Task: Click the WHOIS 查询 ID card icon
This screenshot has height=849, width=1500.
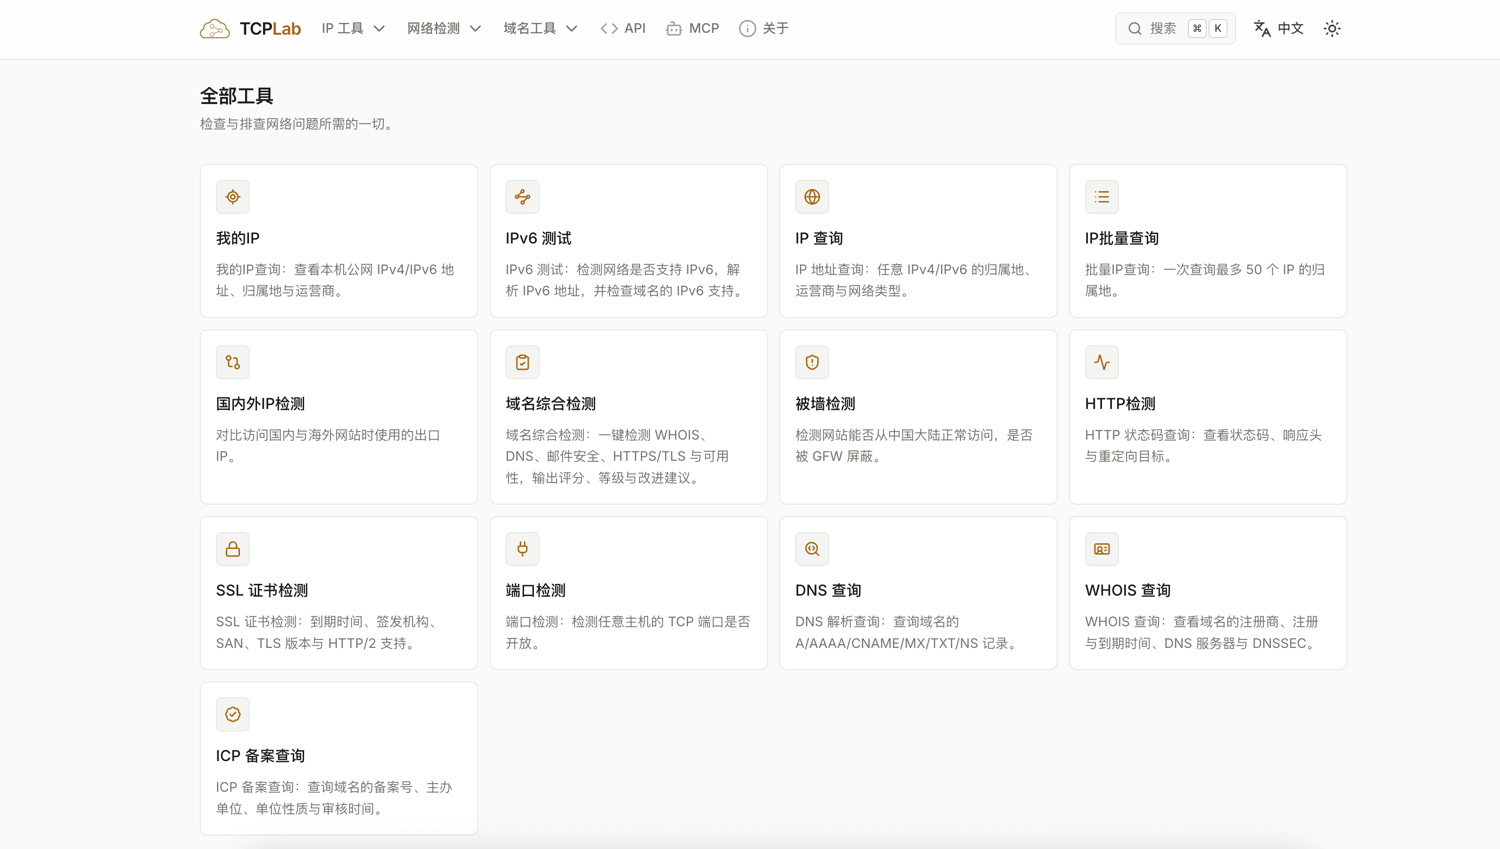Action: pos(1102,549)
